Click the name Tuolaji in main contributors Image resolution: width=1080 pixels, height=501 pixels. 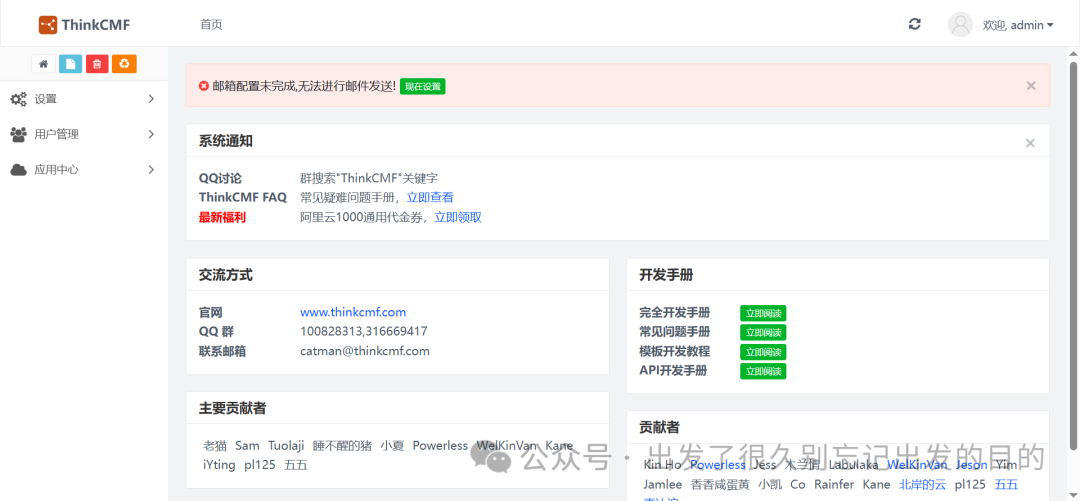point(286,446)
